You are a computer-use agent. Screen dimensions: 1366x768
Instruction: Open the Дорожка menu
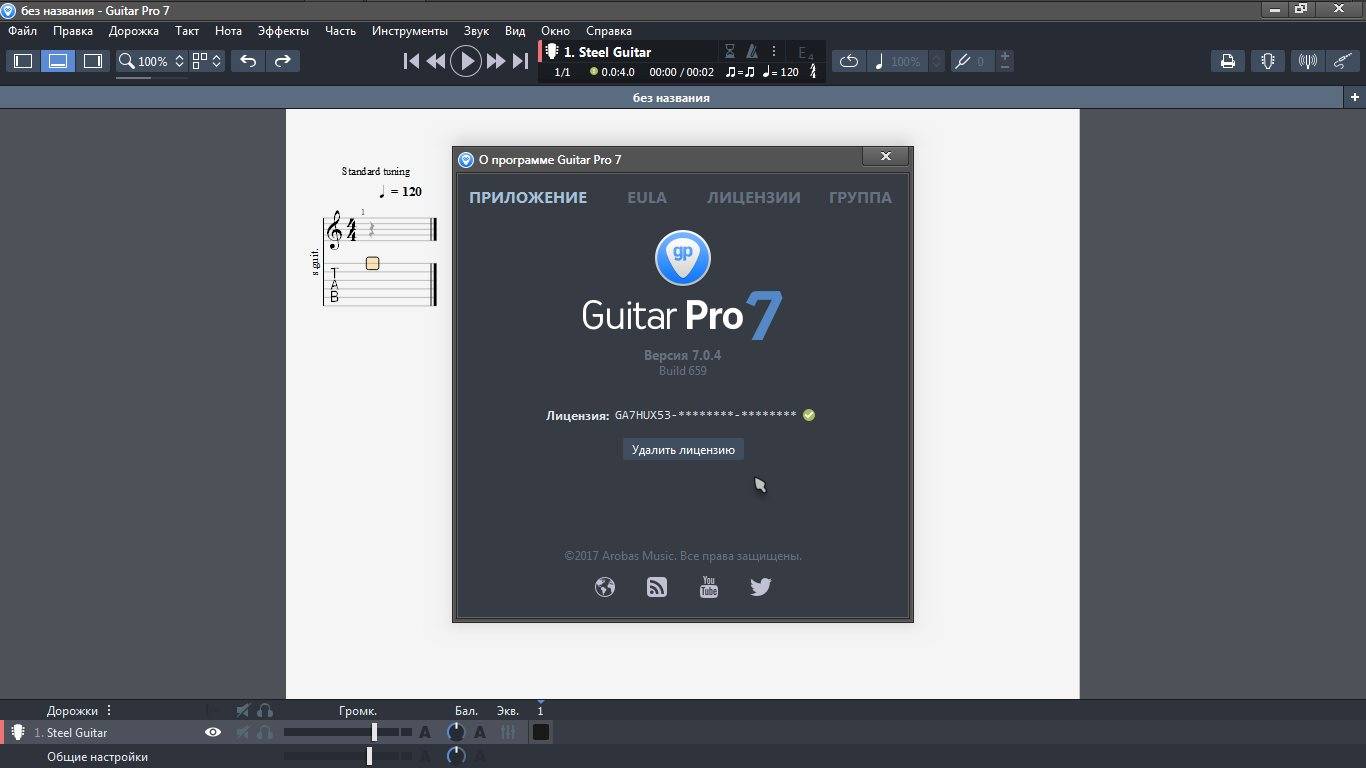pyautogui.click(x=134, y=31)
